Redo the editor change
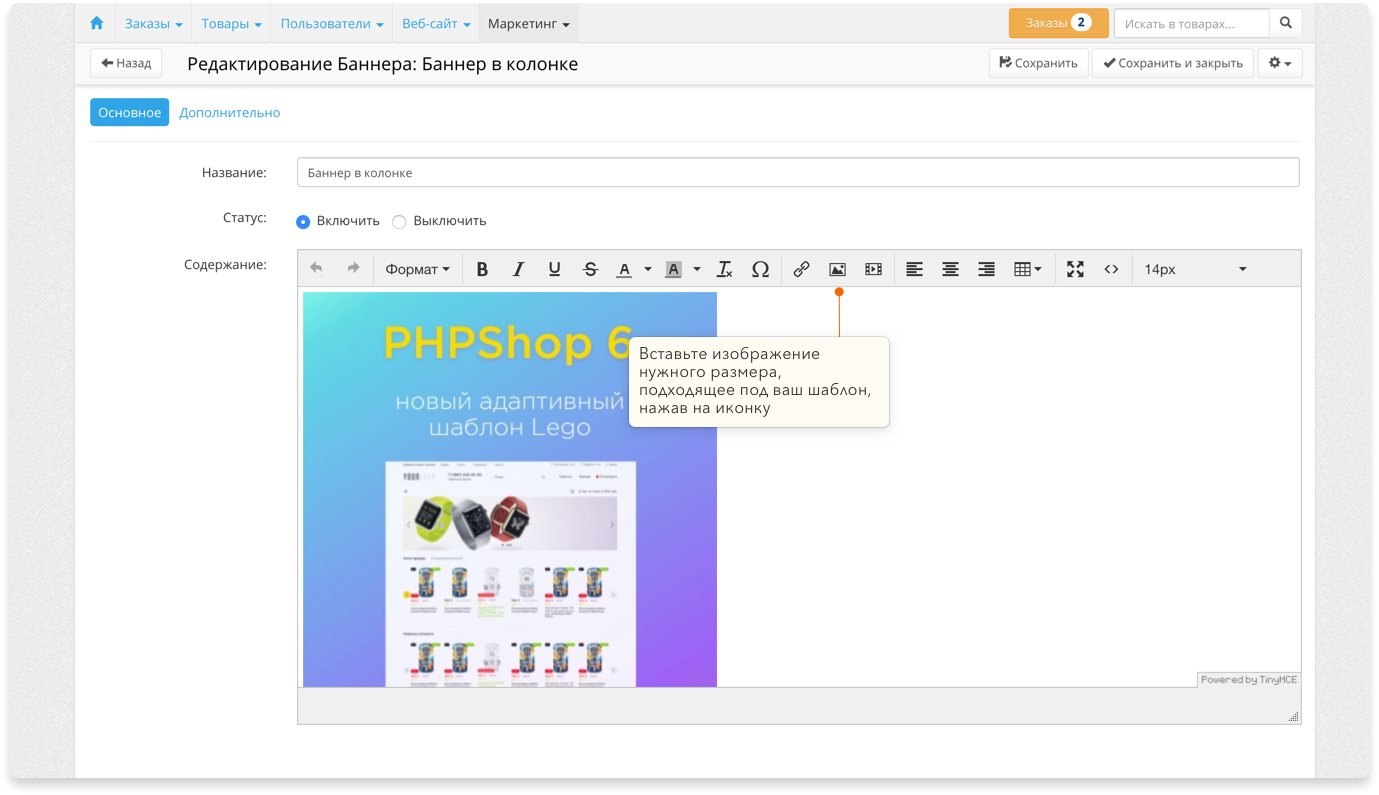Image resolution: width=1379 pixels, height=795 pixels. coord(353,268)
